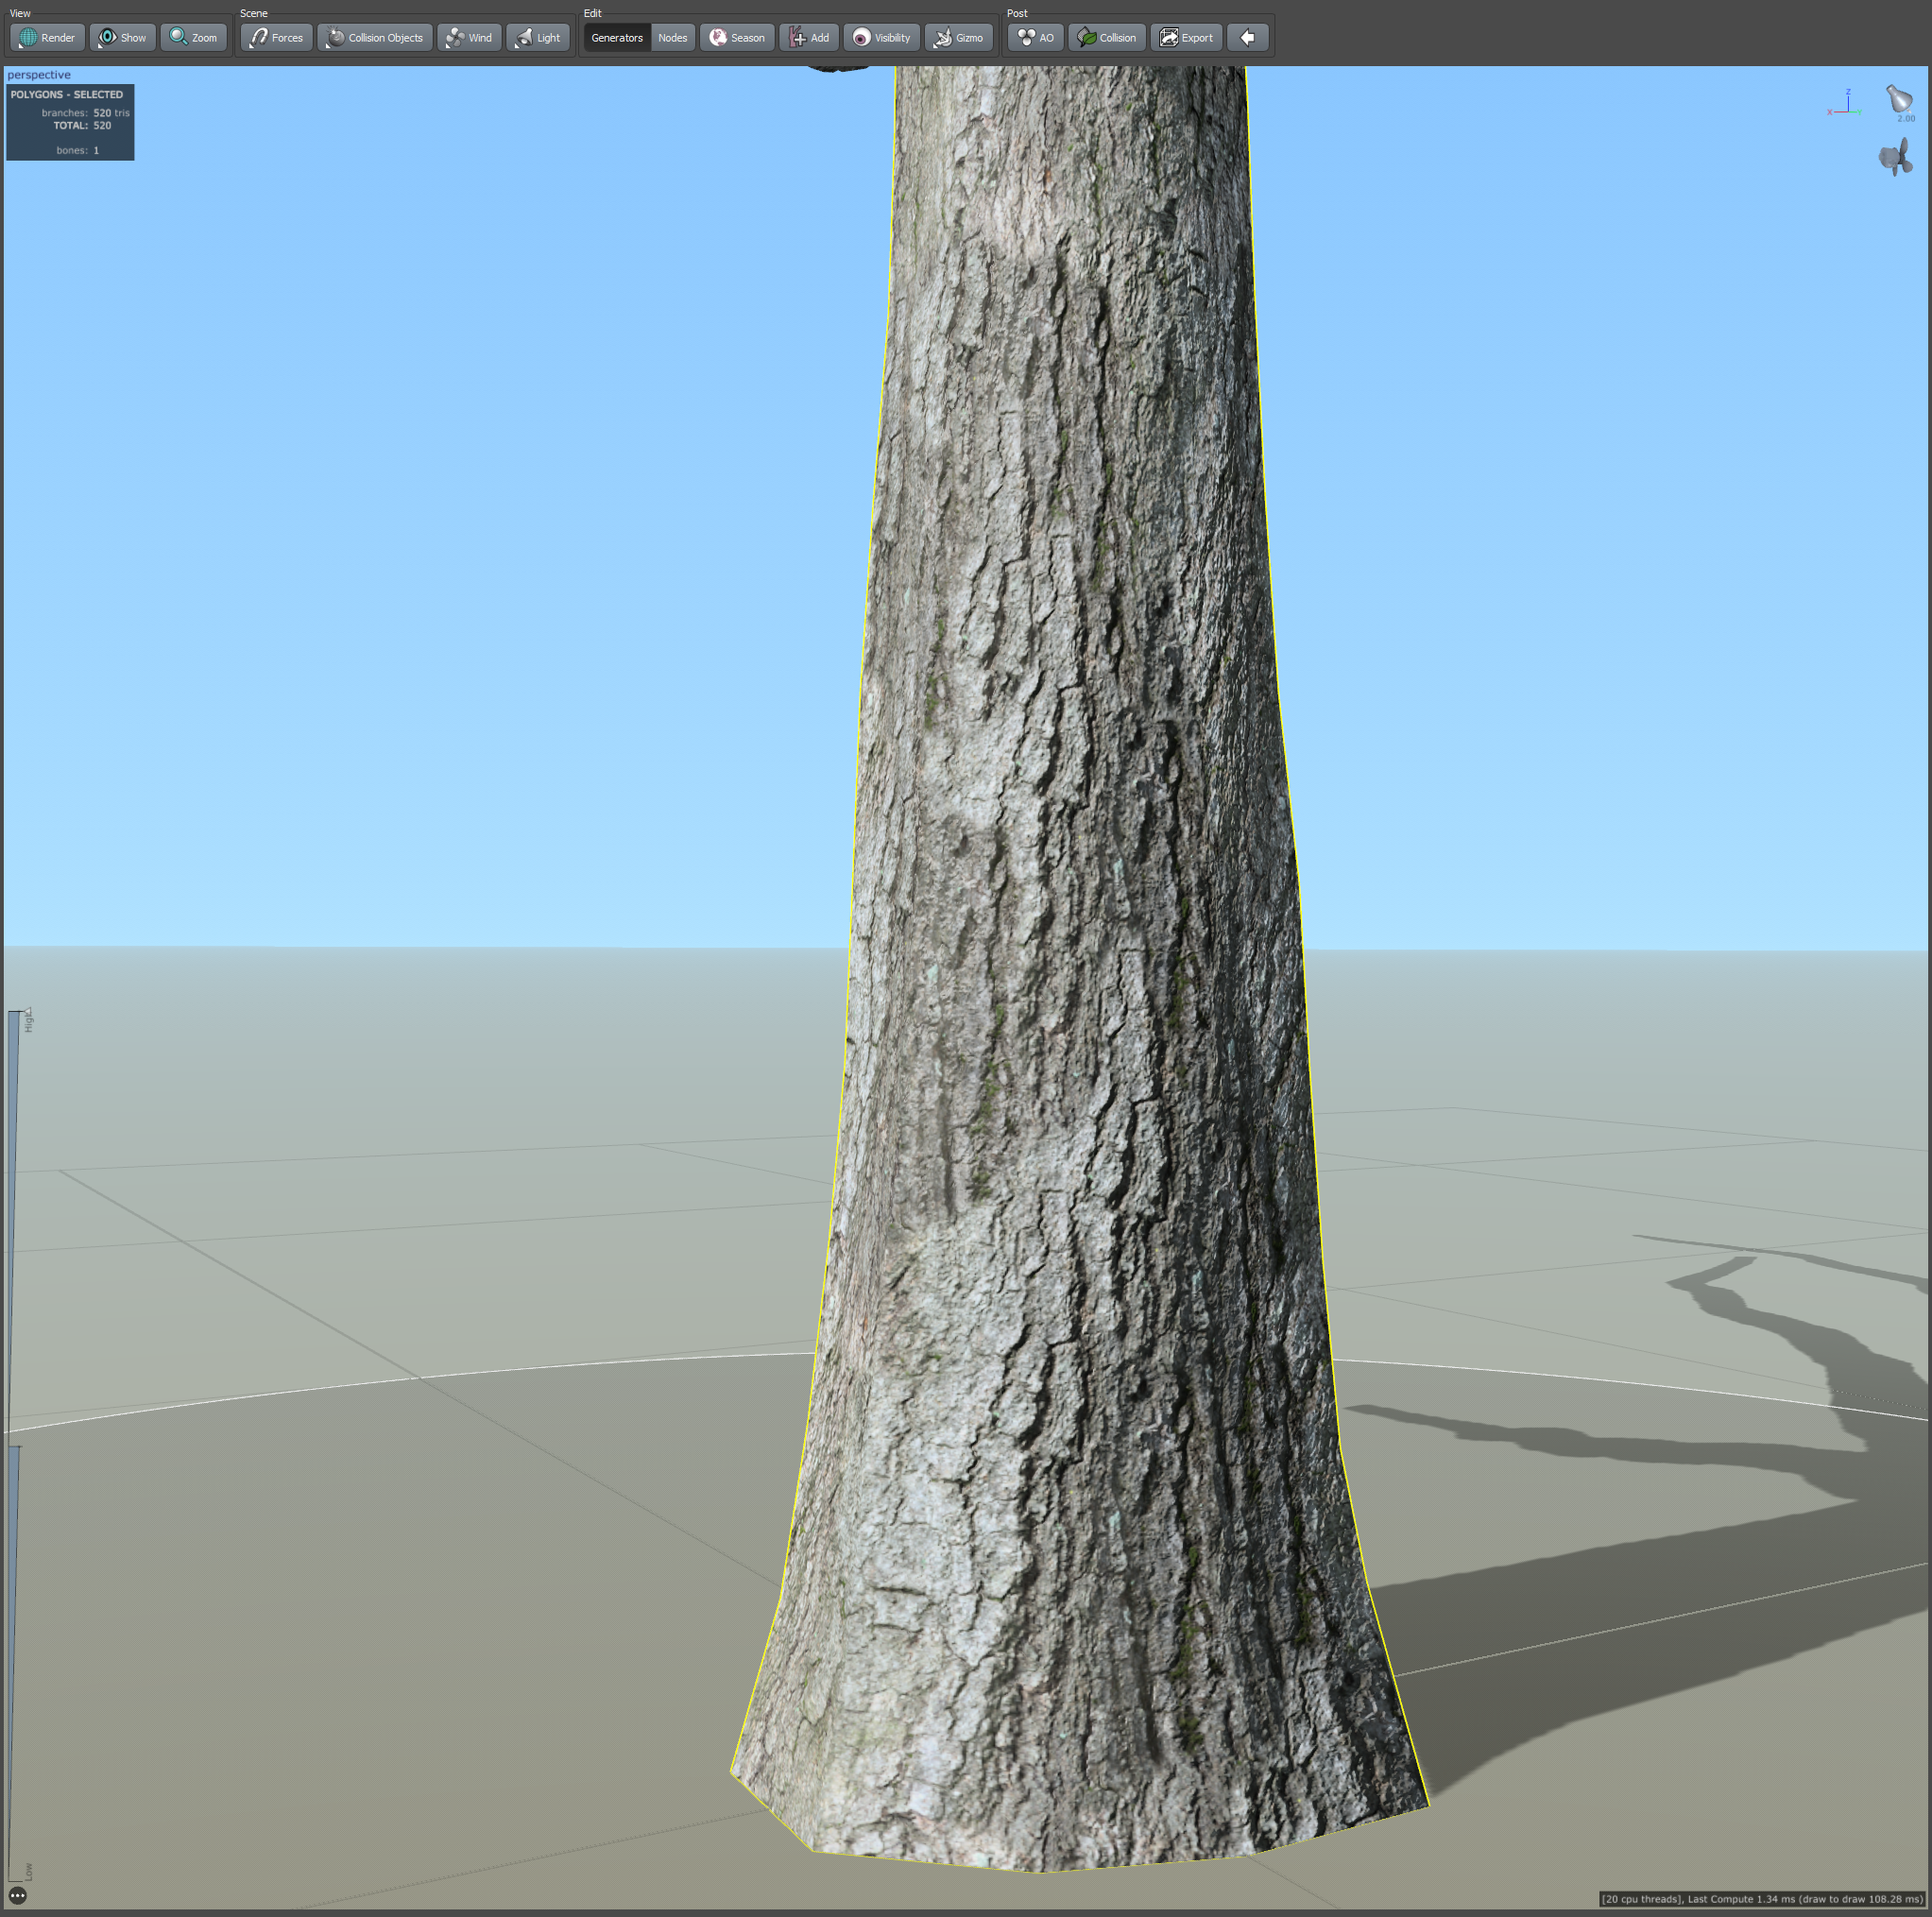Image resolution: width=1932 pixels, height=1917 pixels.
Task: Click the Gizmo toolbar button
Action: pyautogui.click(x=958, y=38)
